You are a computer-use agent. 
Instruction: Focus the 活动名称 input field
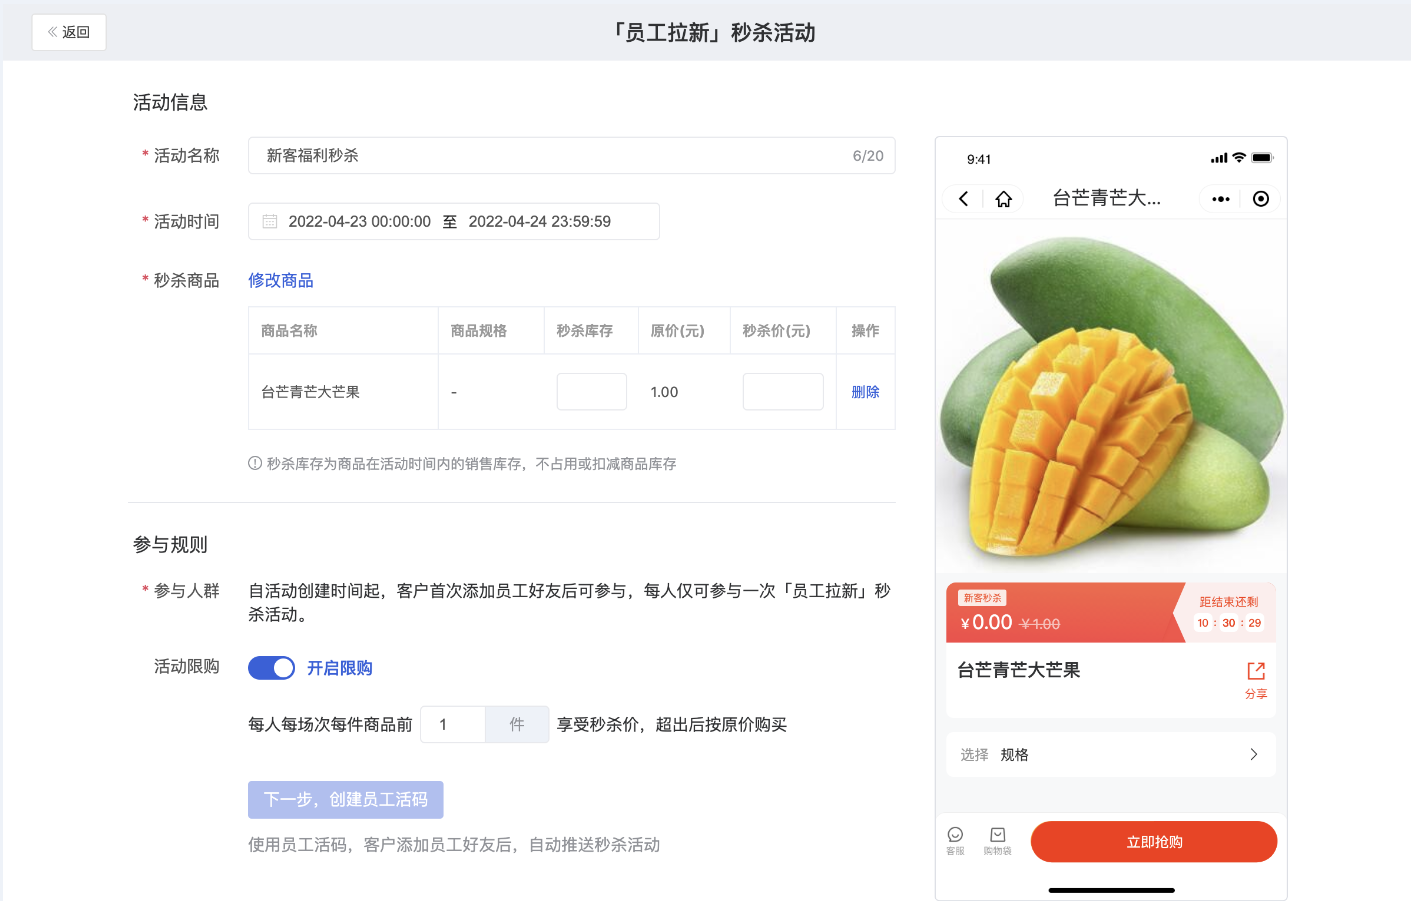pos(572,156)
